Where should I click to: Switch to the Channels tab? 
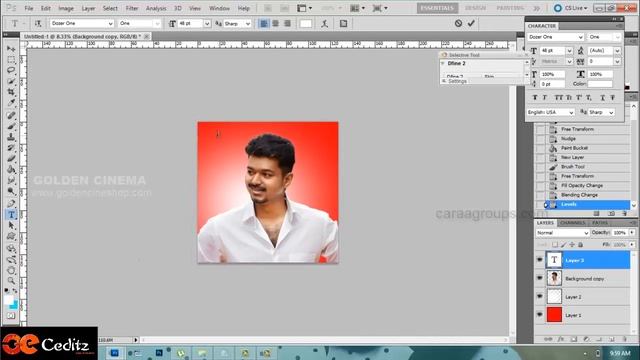tap(573, 223)
